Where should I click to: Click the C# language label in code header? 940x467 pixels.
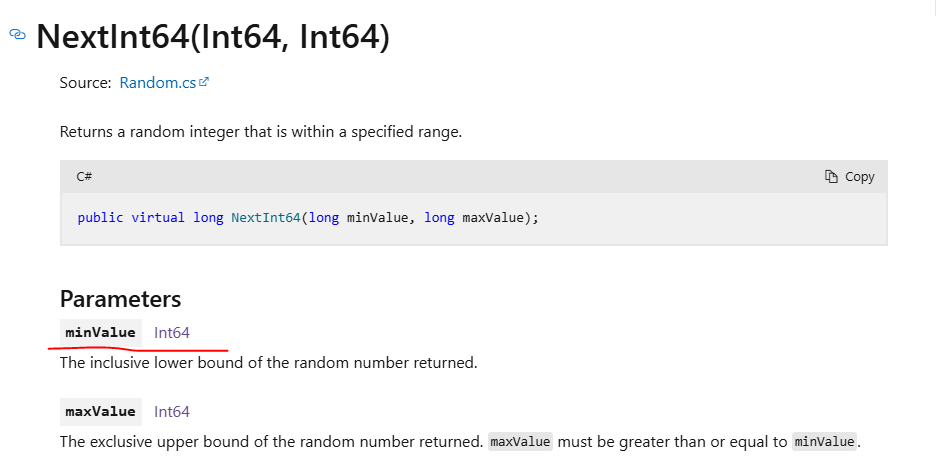pyautogui.click(x=84, y=176)
